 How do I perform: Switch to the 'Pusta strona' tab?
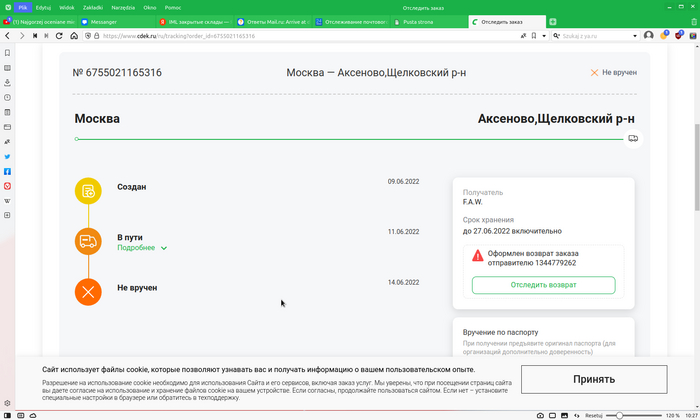coord(426,21)
